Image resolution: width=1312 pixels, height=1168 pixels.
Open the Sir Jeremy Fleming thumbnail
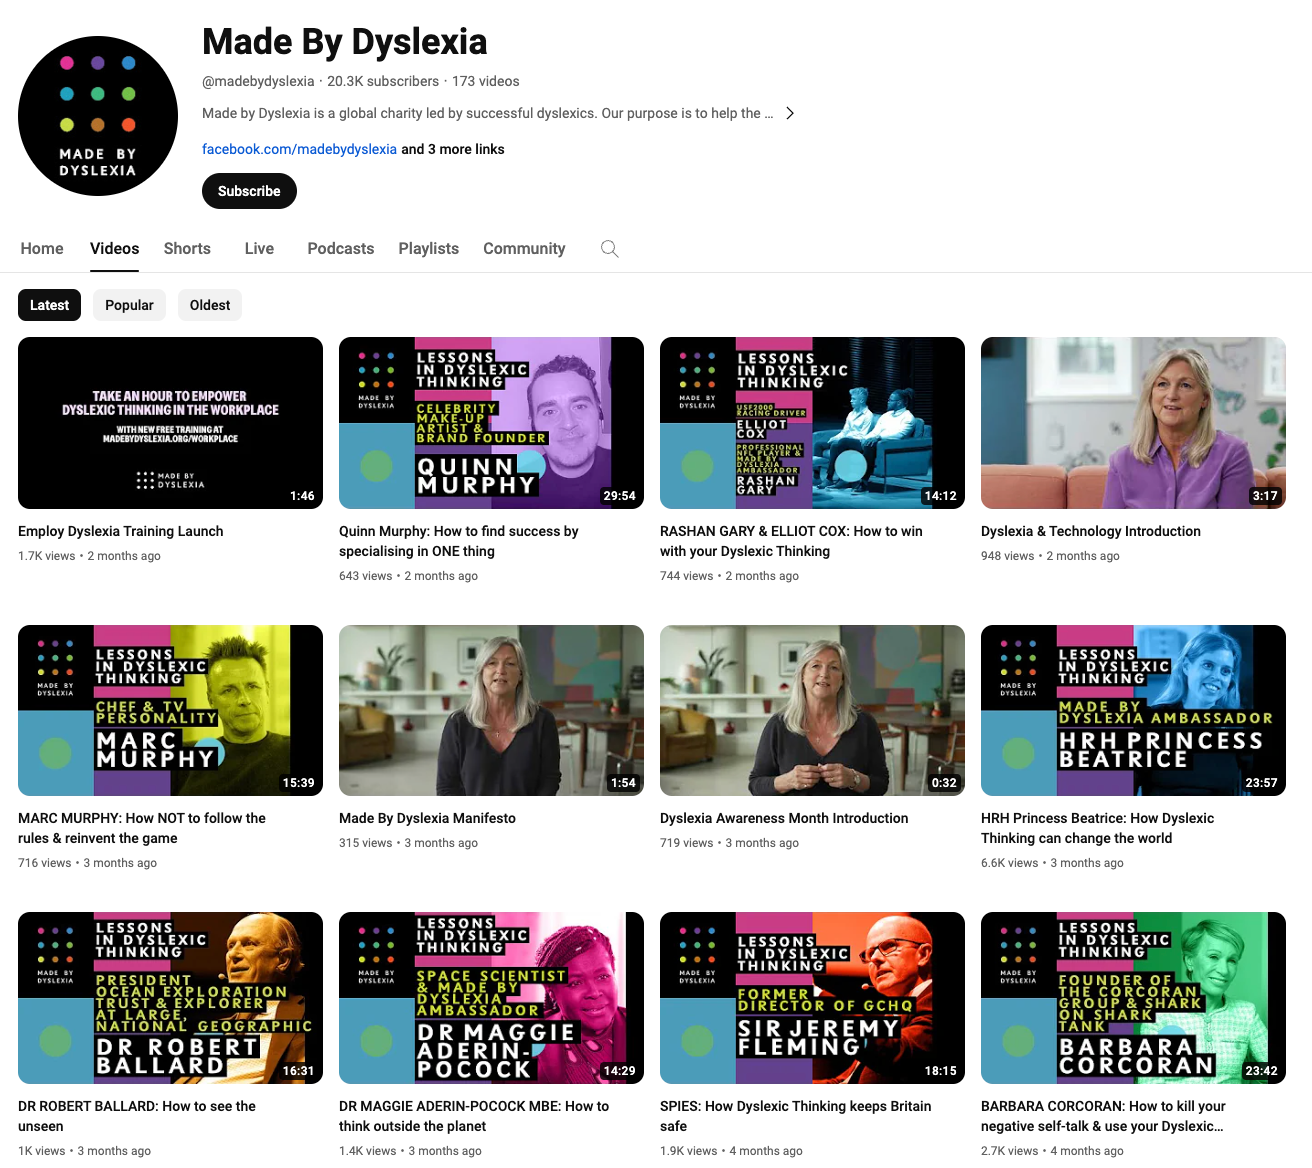coord(812,998)
